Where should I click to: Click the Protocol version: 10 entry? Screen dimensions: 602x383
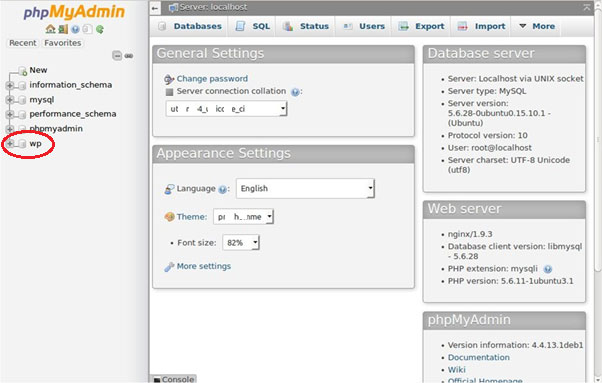click(487, 135)
